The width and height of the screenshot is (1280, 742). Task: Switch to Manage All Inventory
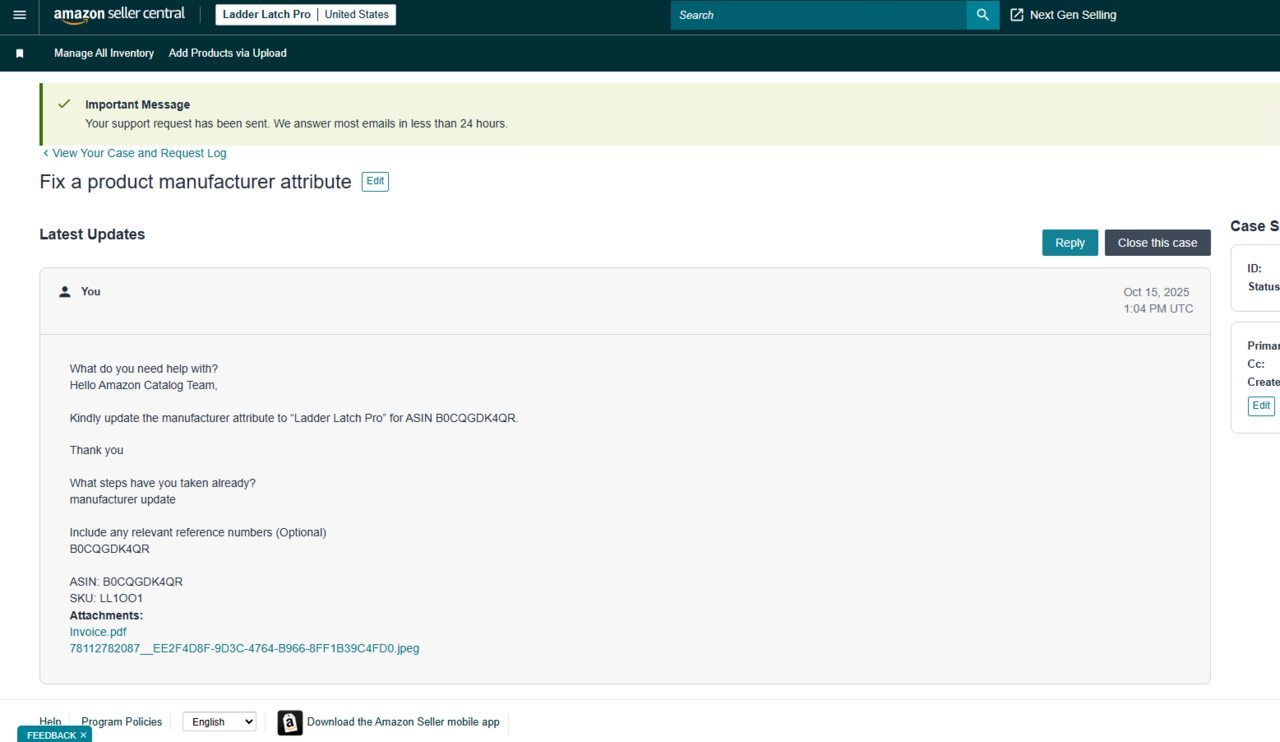click(x=103, y=53)
